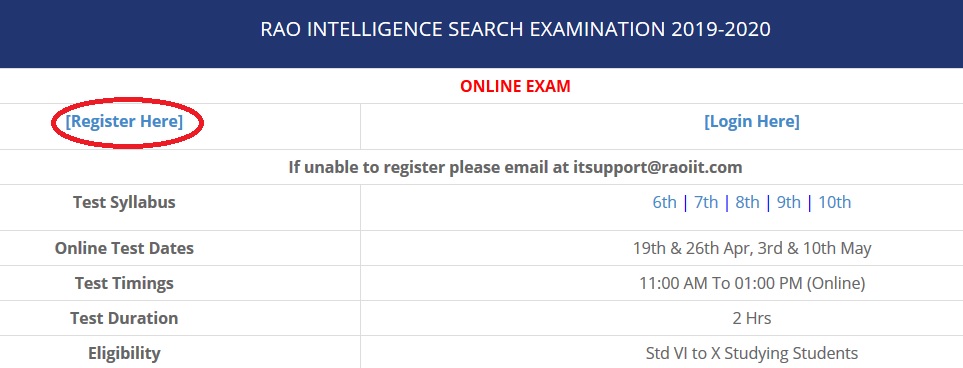This screenshot has width=963, height=368.
Task: Open the Register Here link
Action: [124, 121]
